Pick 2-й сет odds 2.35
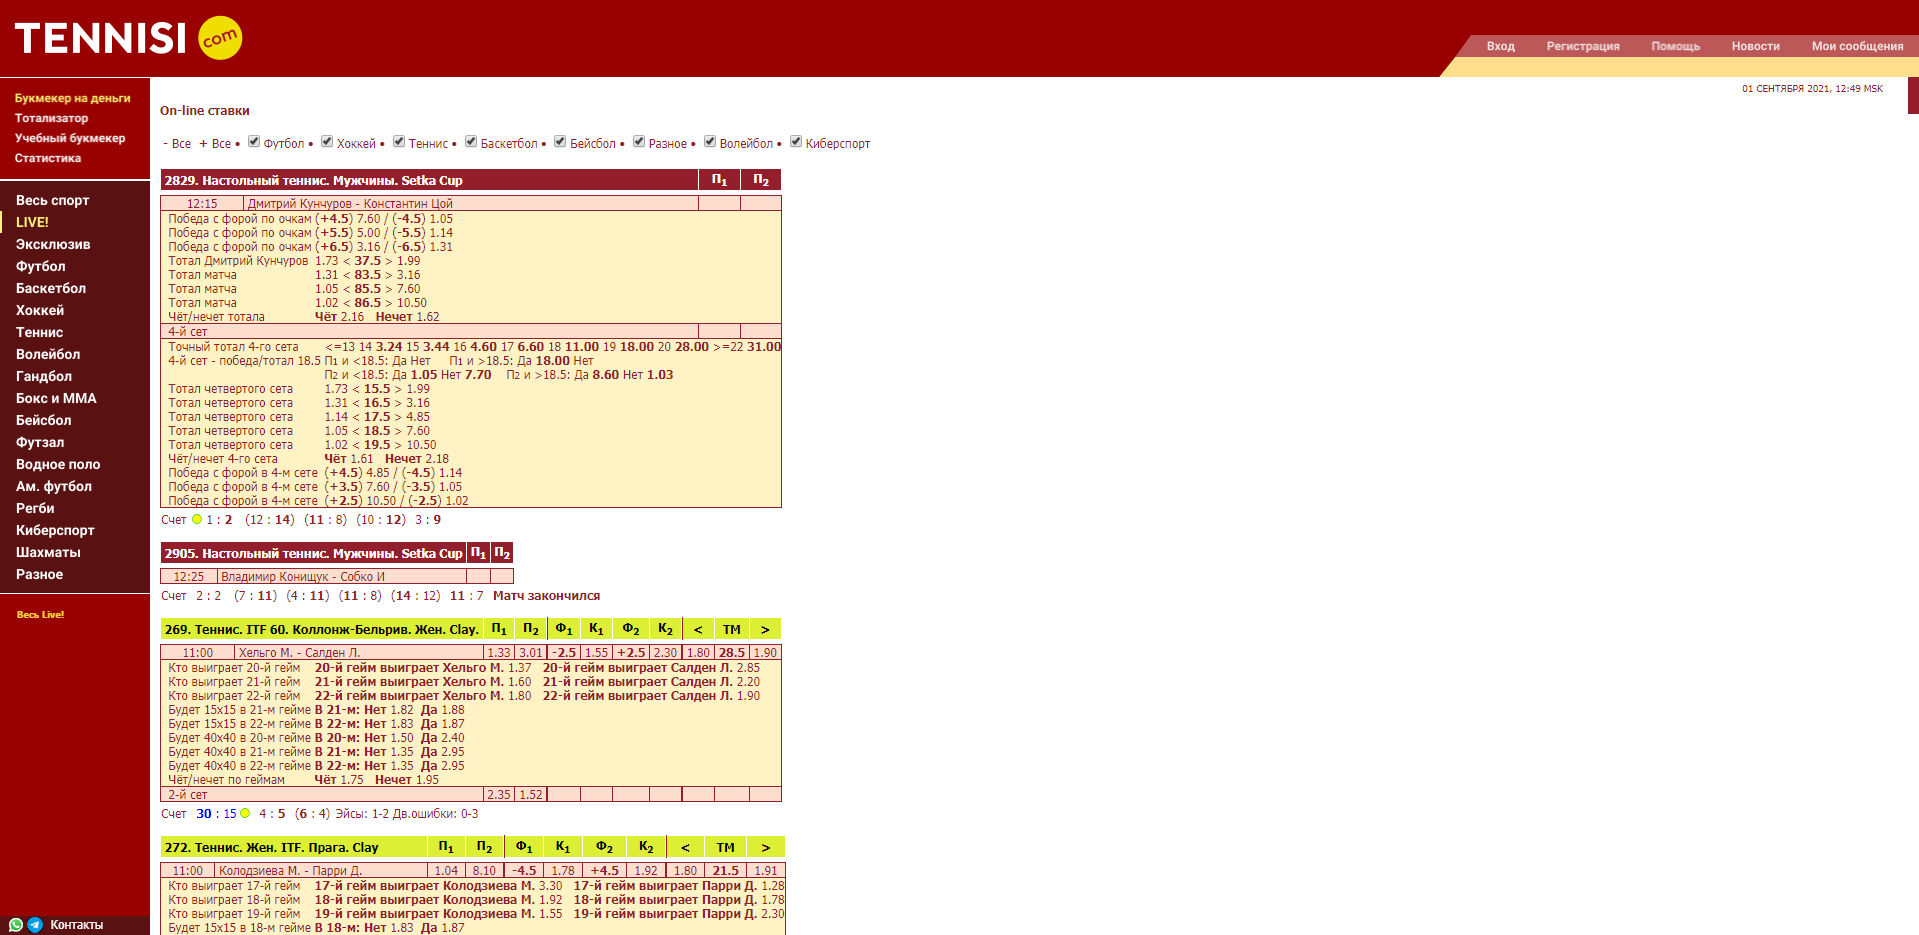1919x935 pixels. tap(499, 795)
